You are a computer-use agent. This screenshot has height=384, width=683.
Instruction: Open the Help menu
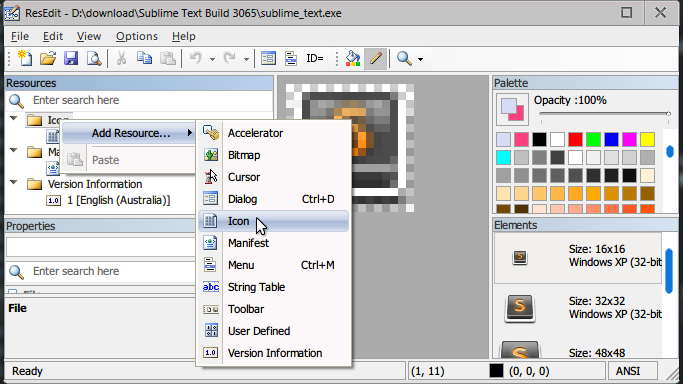pyautogui.click(x=183, y=36)
